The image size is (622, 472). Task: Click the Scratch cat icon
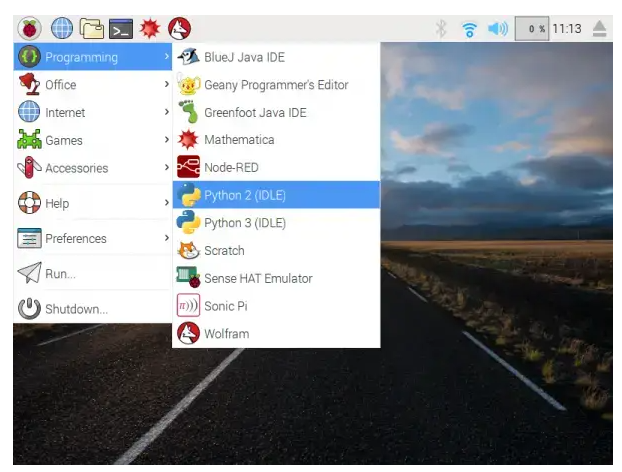[188, 250]
